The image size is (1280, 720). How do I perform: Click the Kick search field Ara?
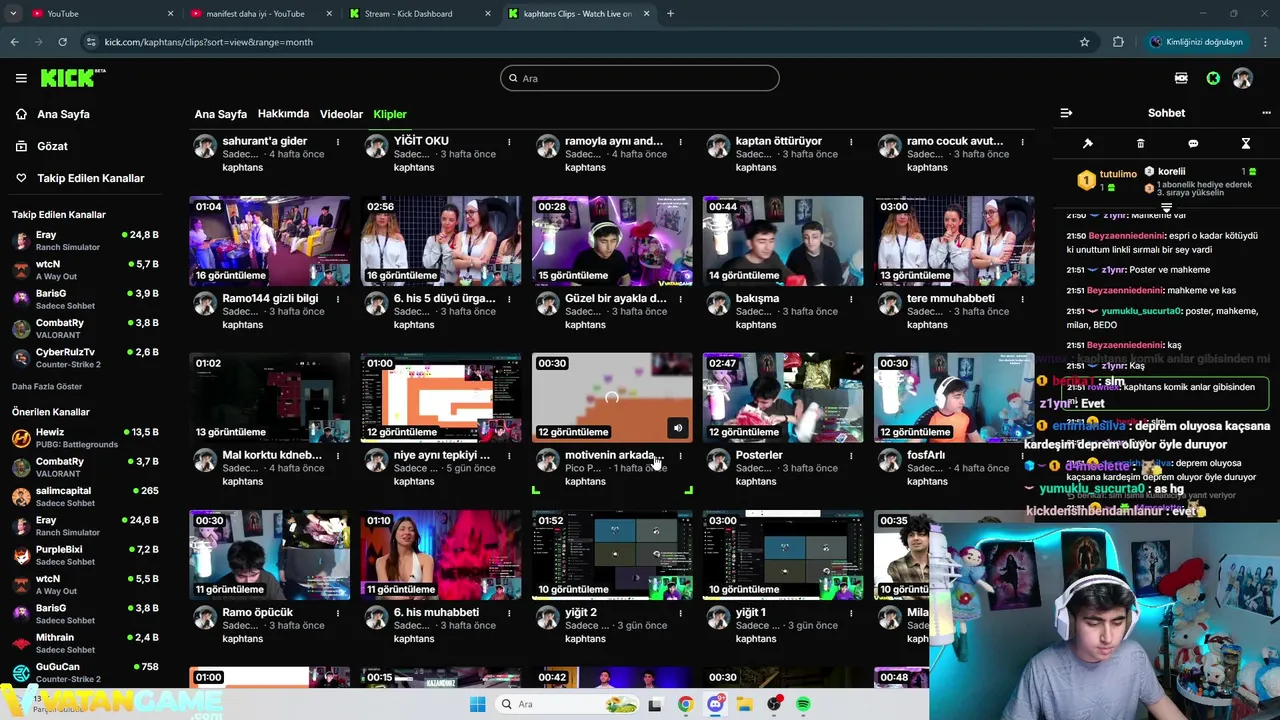(x=640, y=78)
